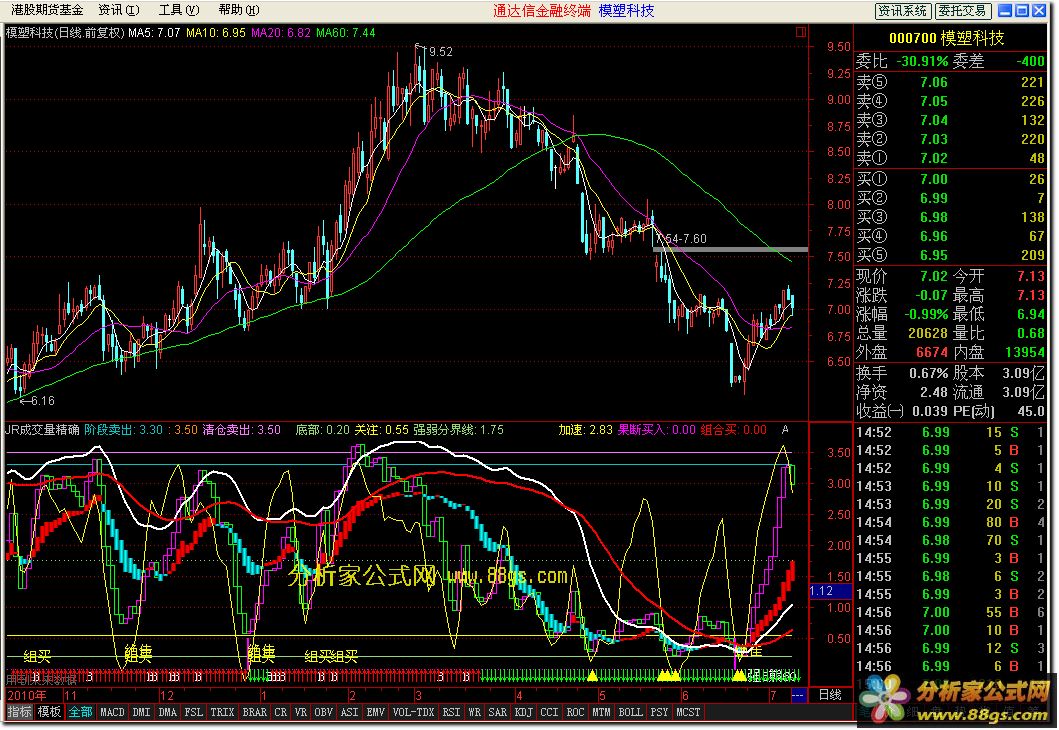Select the 全部 indicator tab
The width and height of the screenshot is (1059, 730).
80,712
